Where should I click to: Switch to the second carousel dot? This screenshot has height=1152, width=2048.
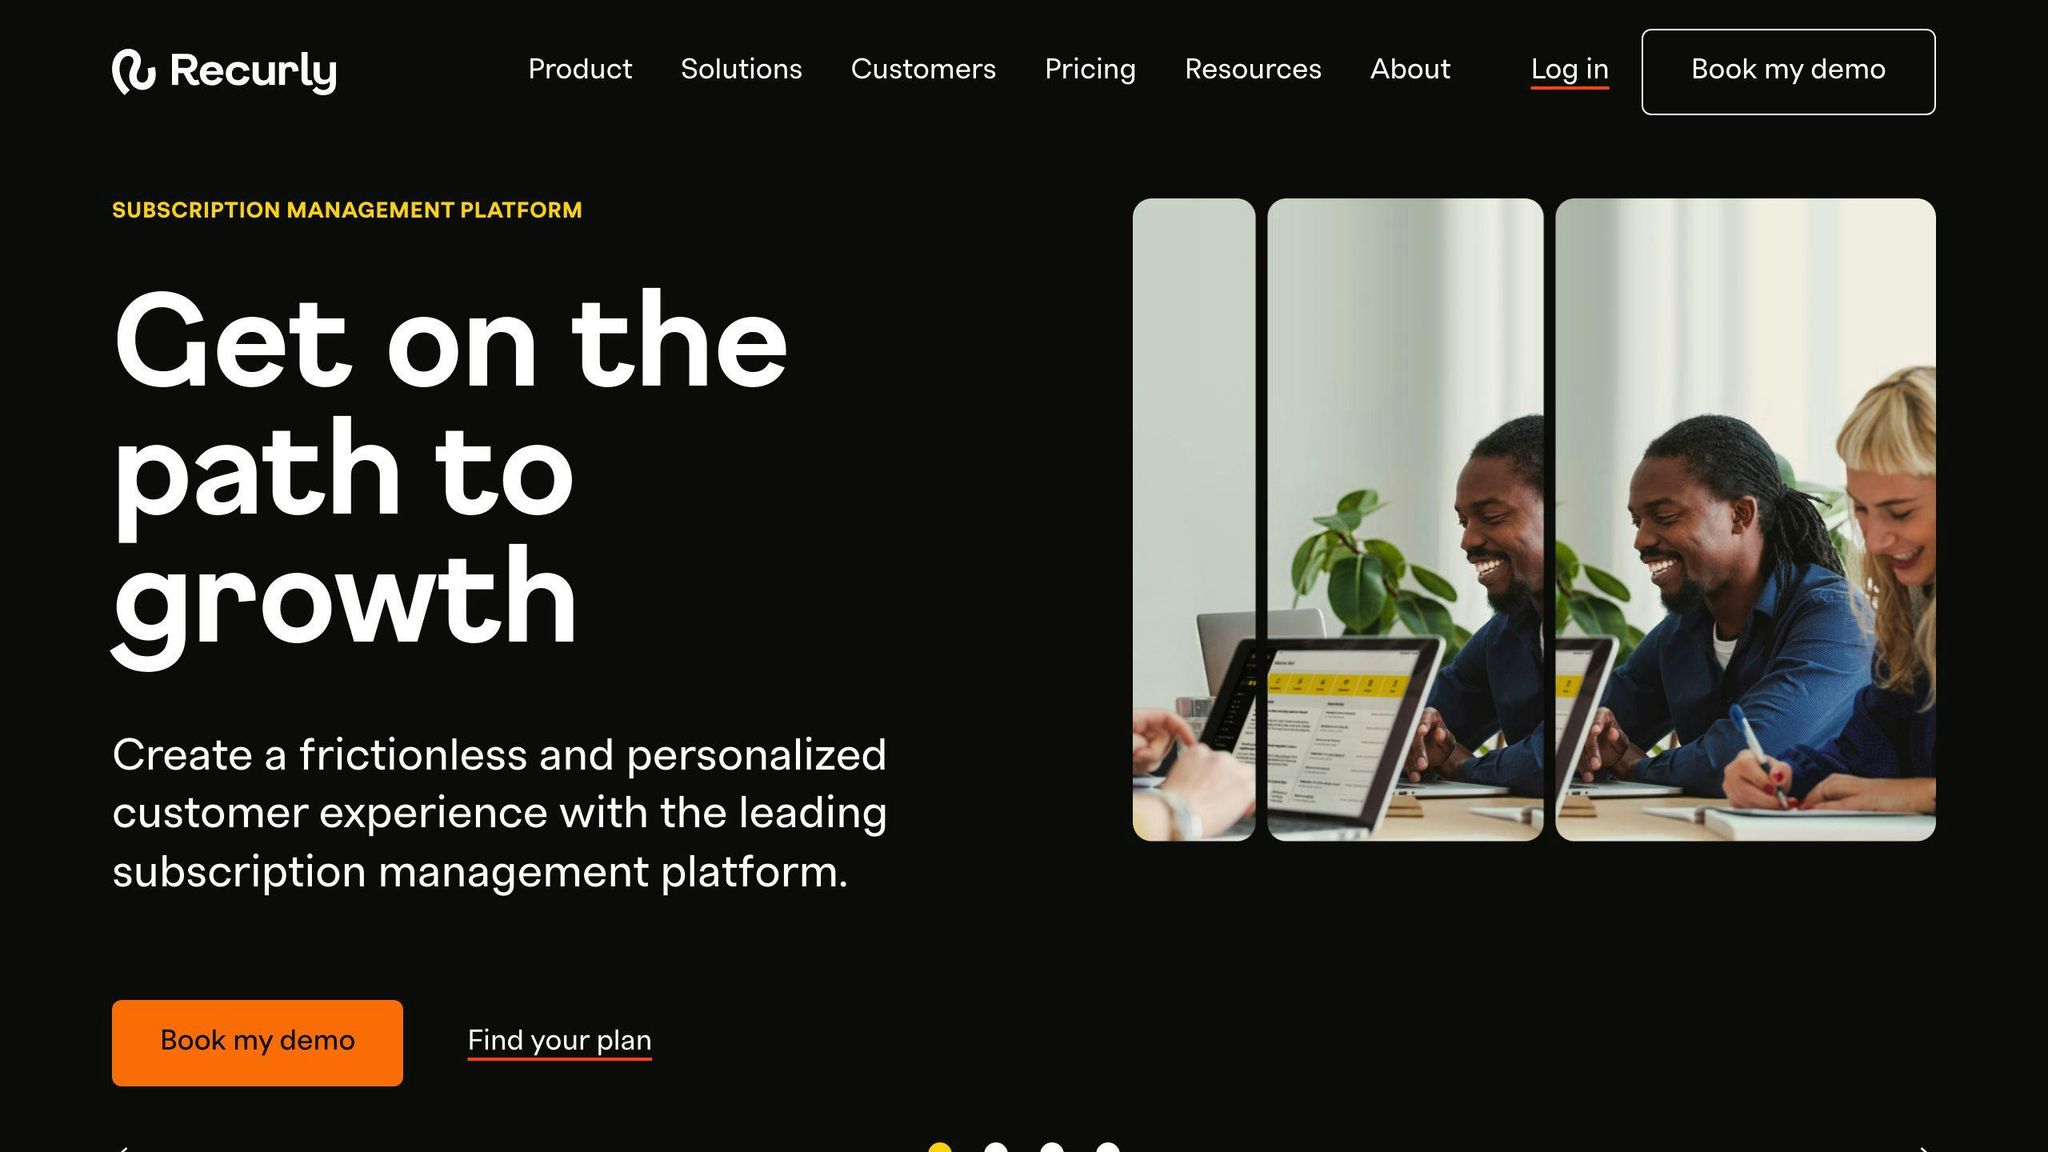(x=996, y=1148)
